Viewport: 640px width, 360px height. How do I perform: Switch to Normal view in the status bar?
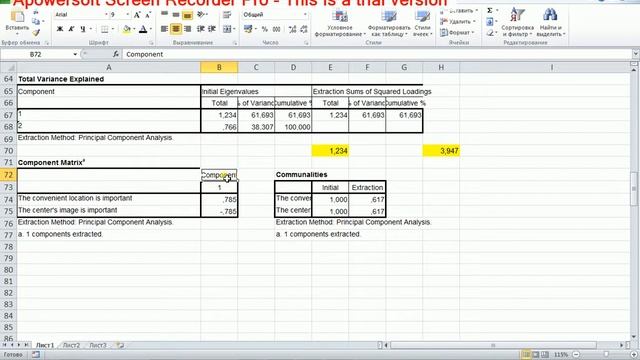point(526,355)
